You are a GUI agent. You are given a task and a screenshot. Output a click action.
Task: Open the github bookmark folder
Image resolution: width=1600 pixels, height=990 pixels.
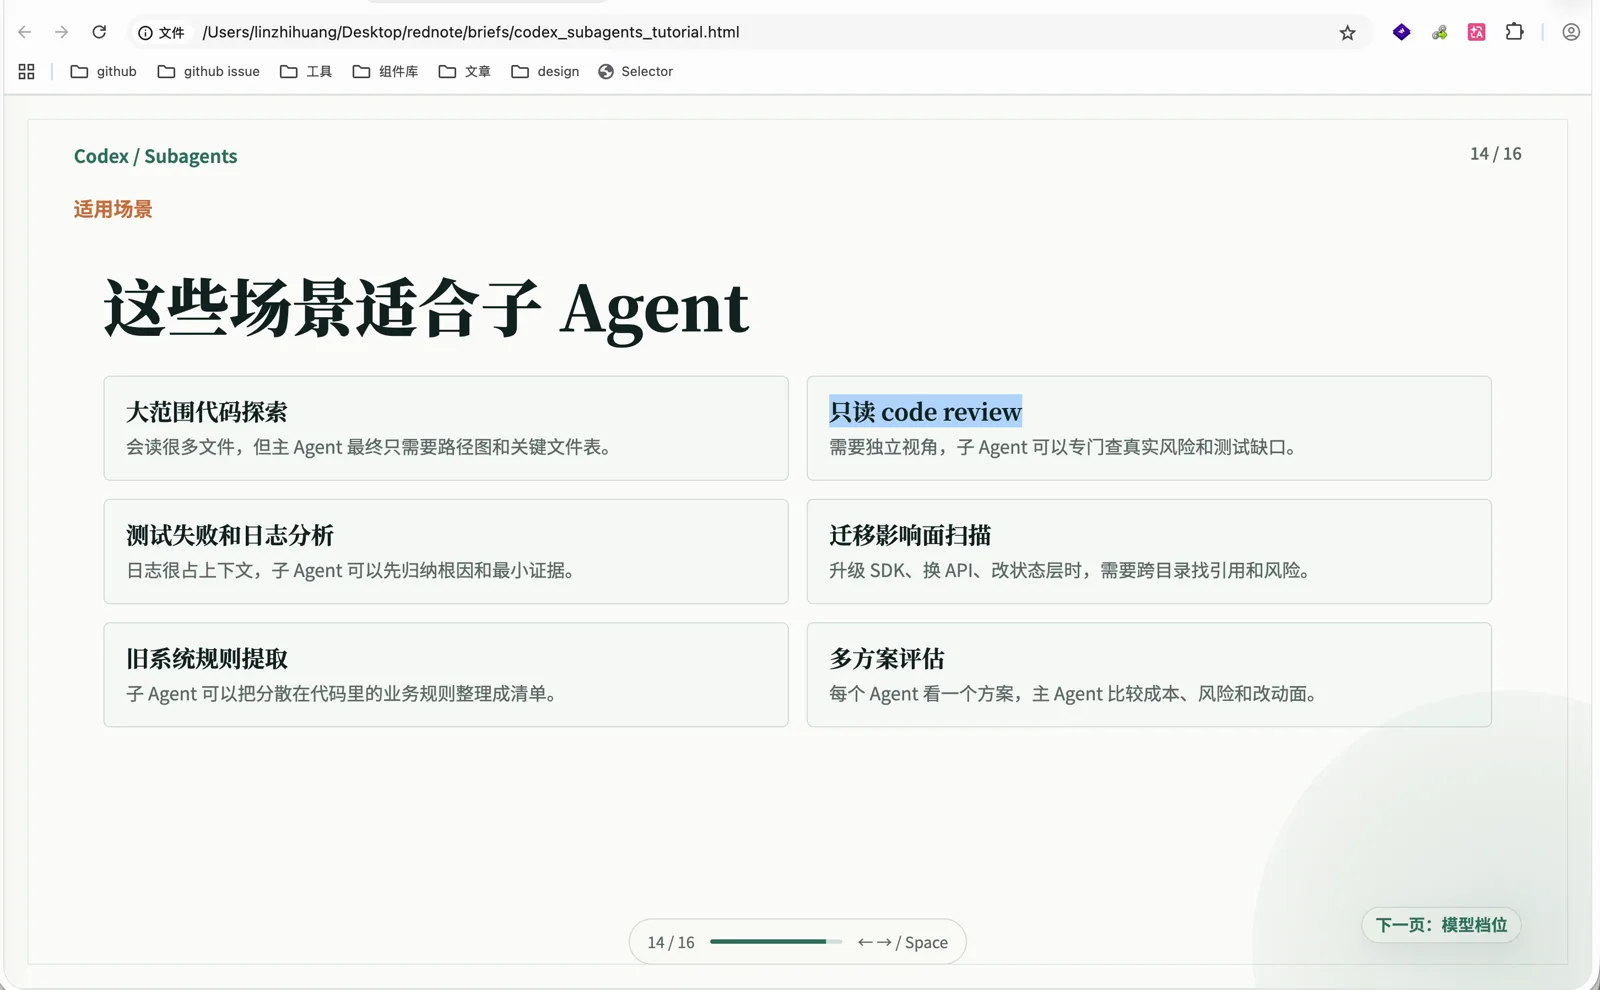pos(104,72)
